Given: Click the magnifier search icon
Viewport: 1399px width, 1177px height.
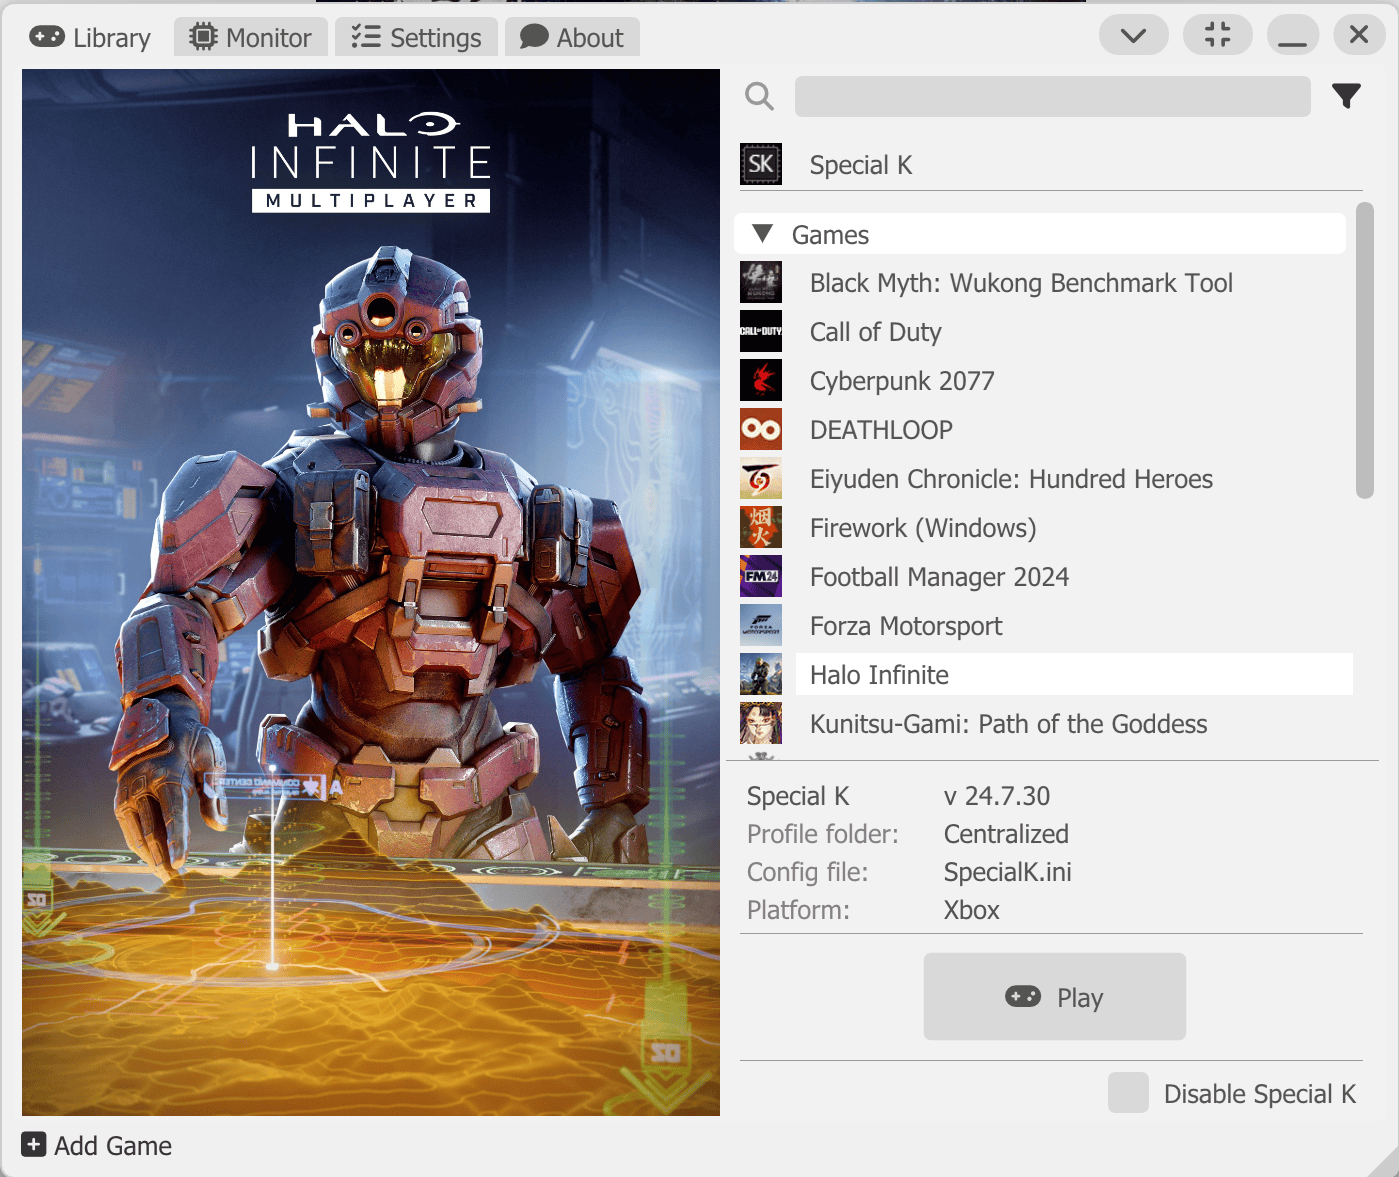Looking at the screenshot, I should coord(760,96).
